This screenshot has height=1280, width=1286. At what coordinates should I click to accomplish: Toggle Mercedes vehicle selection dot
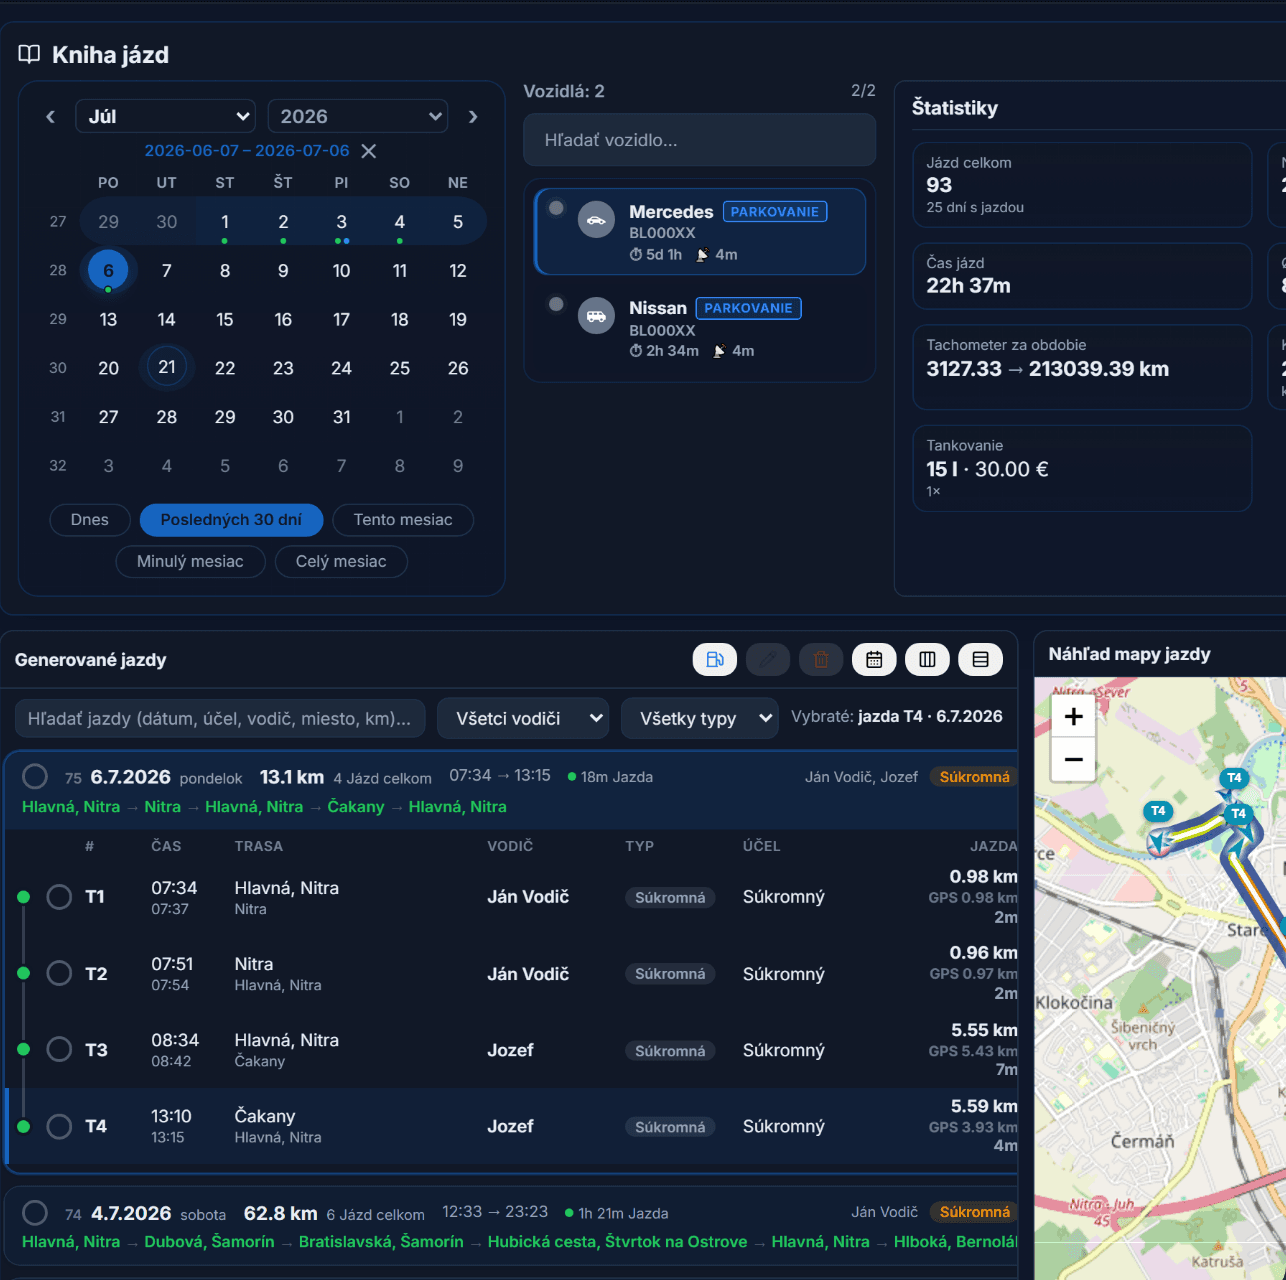557,208
